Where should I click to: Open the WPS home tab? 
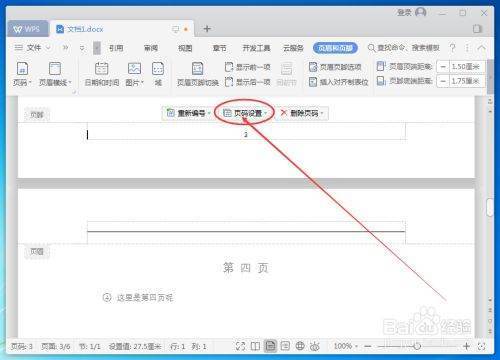coord(27,29)
